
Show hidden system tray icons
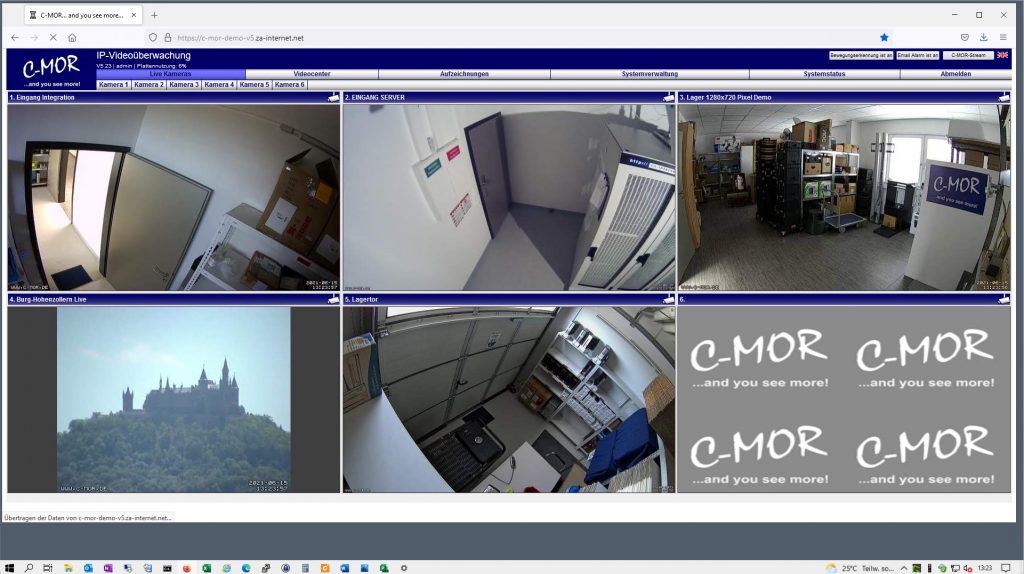[x=904, y=568]
